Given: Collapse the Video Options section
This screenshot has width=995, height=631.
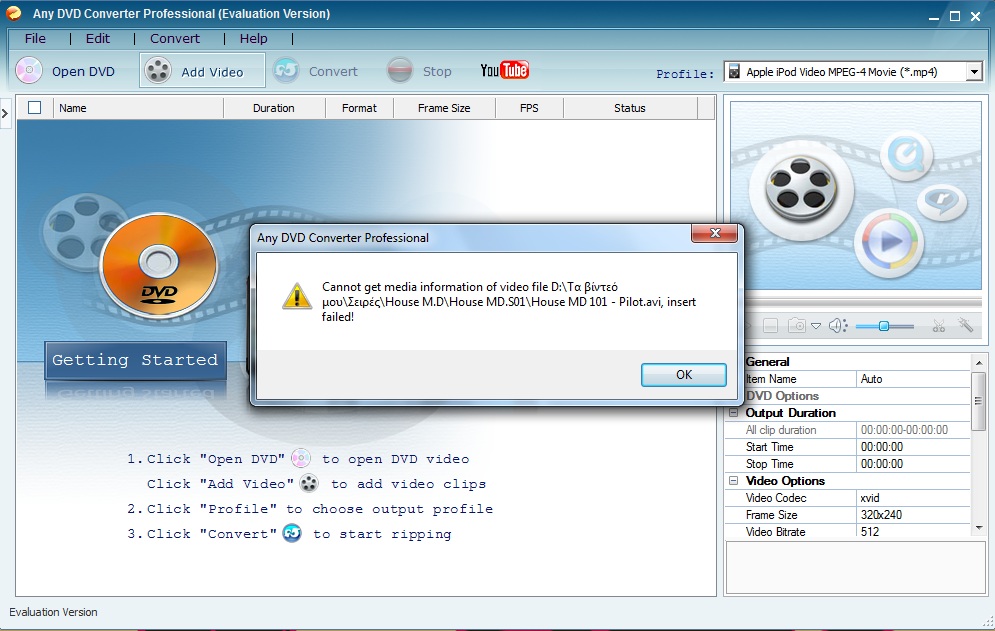Looking at the screenshot, I should pyautogui.click(x=734, y=481).
